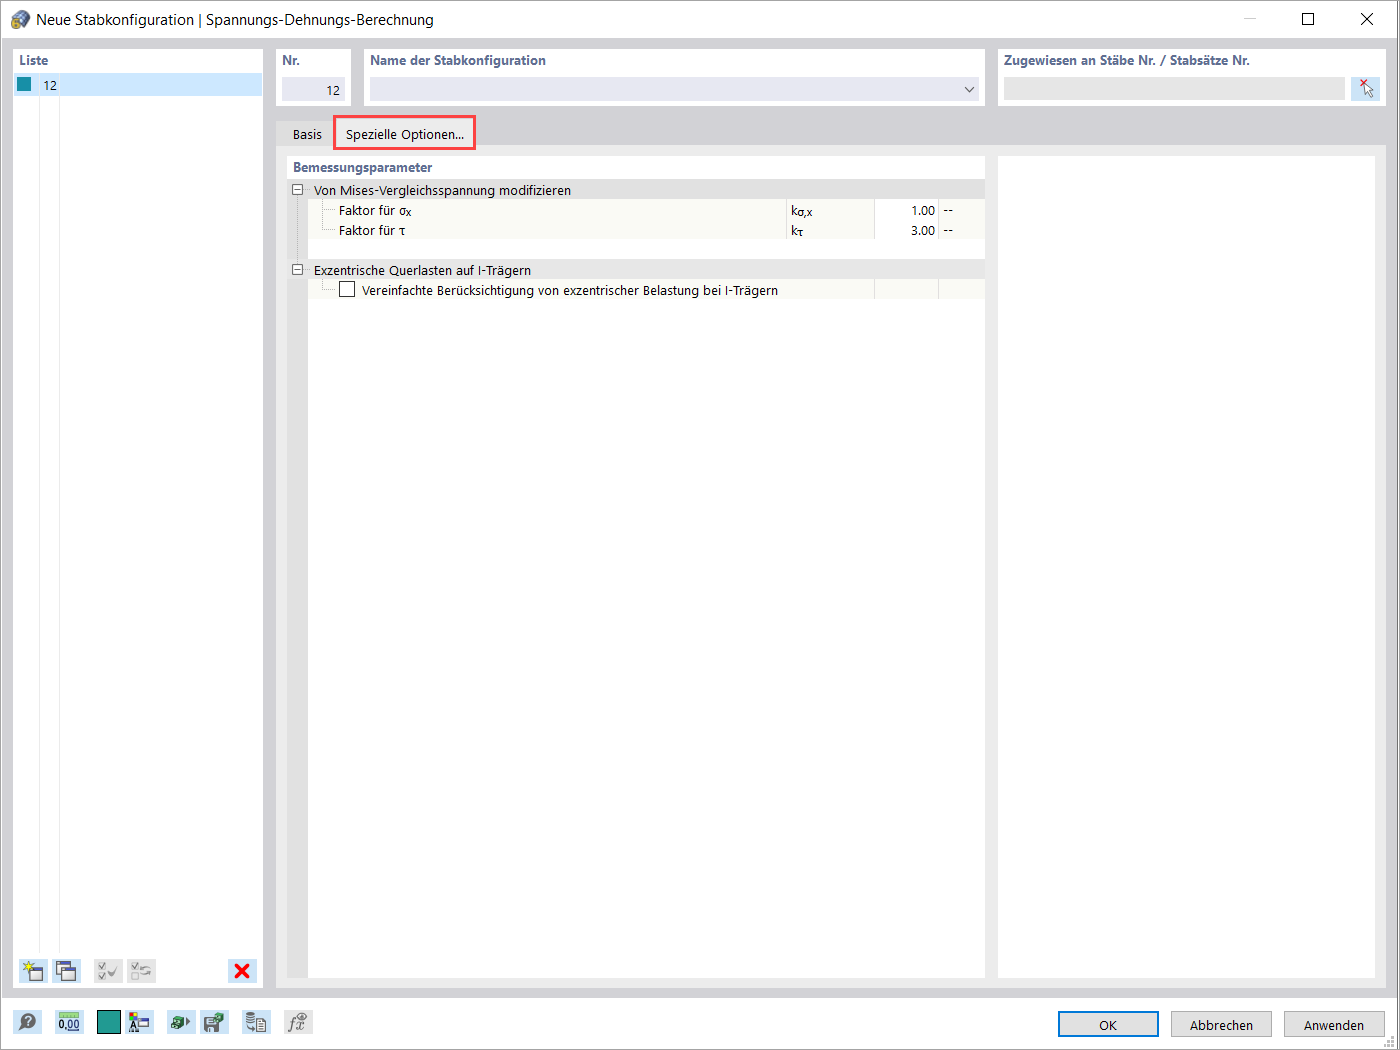Click the load default settings icon

181,1022
